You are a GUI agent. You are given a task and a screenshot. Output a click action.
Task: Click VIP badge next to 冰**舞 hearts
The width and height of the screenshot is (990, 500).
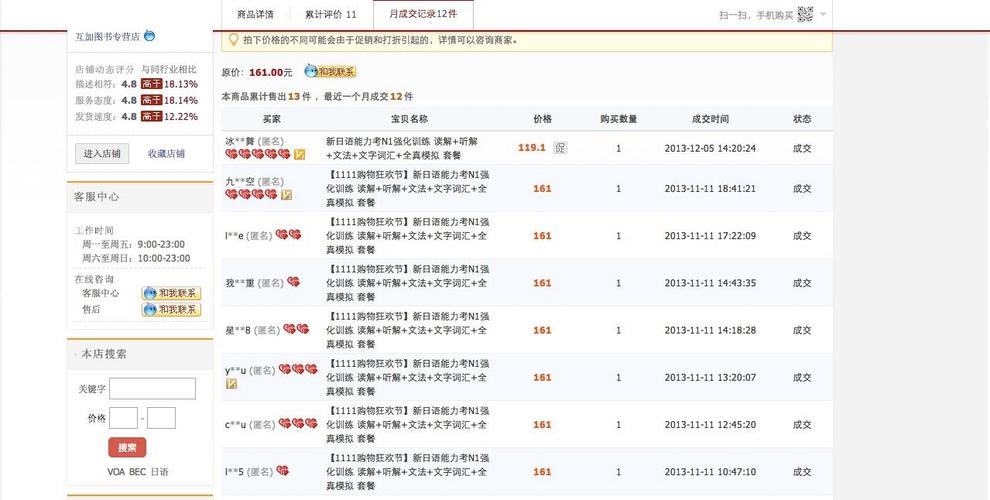[x=300, y=154]
